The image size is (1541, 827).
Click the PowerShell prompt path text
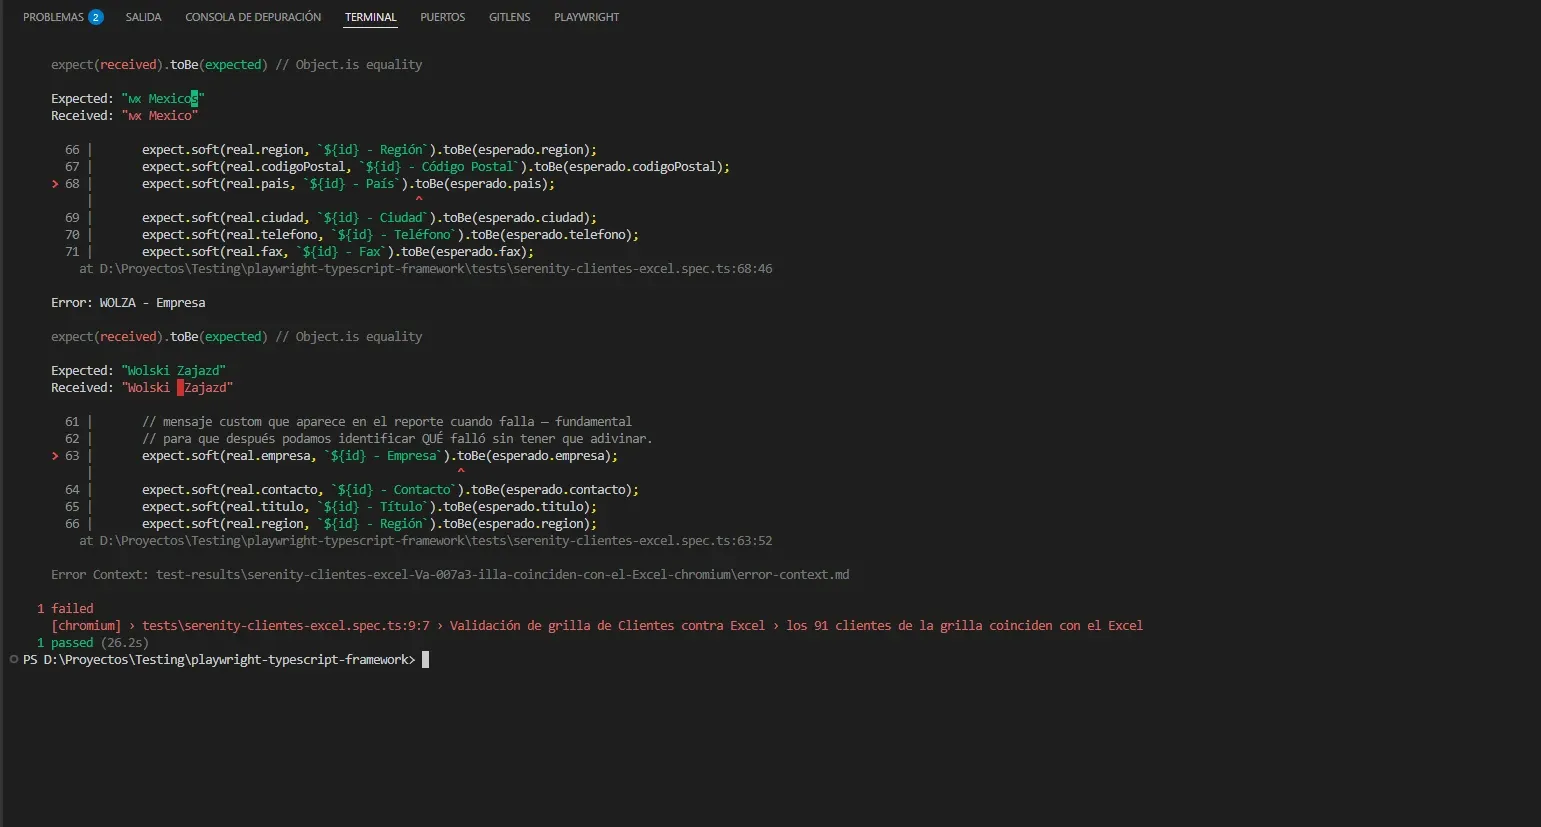pos(218,659)
